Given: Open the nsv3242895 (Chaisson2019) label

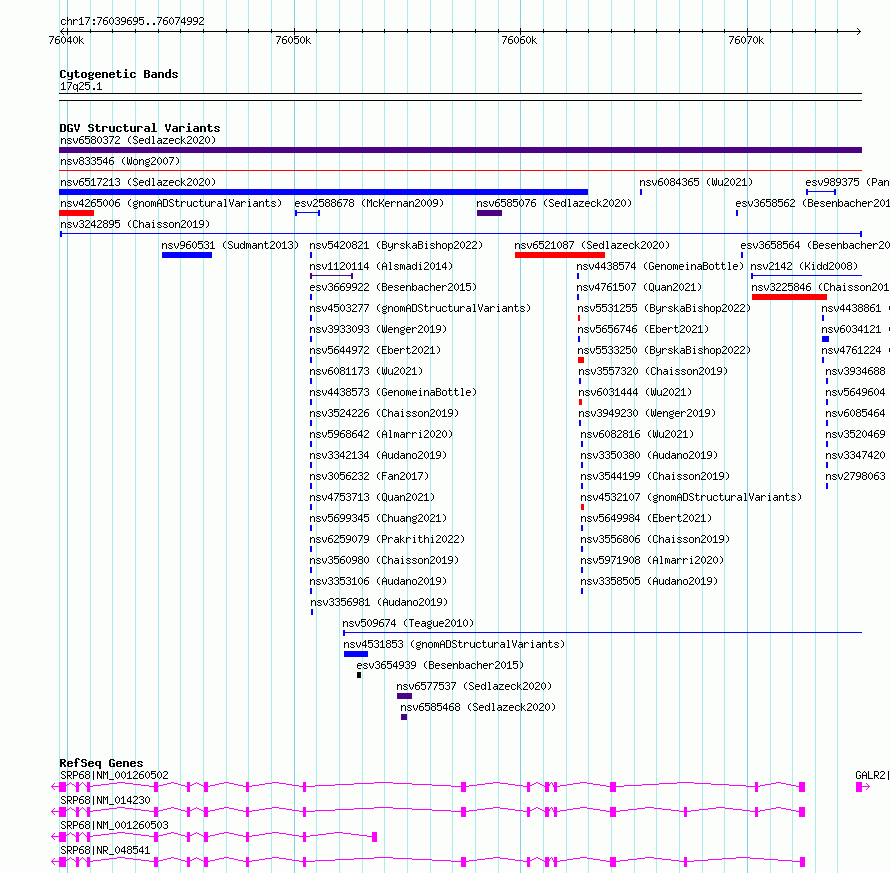Looking at the screenshot, I should (x=135, y=224).
